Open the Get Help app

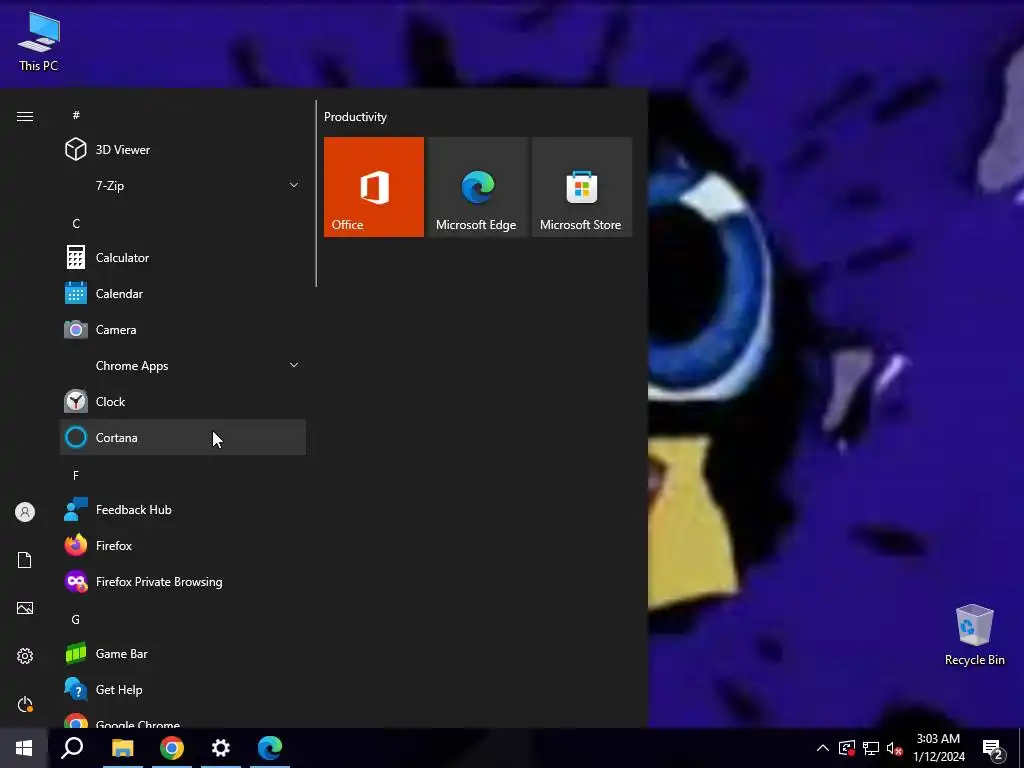(x=183, y=689)
